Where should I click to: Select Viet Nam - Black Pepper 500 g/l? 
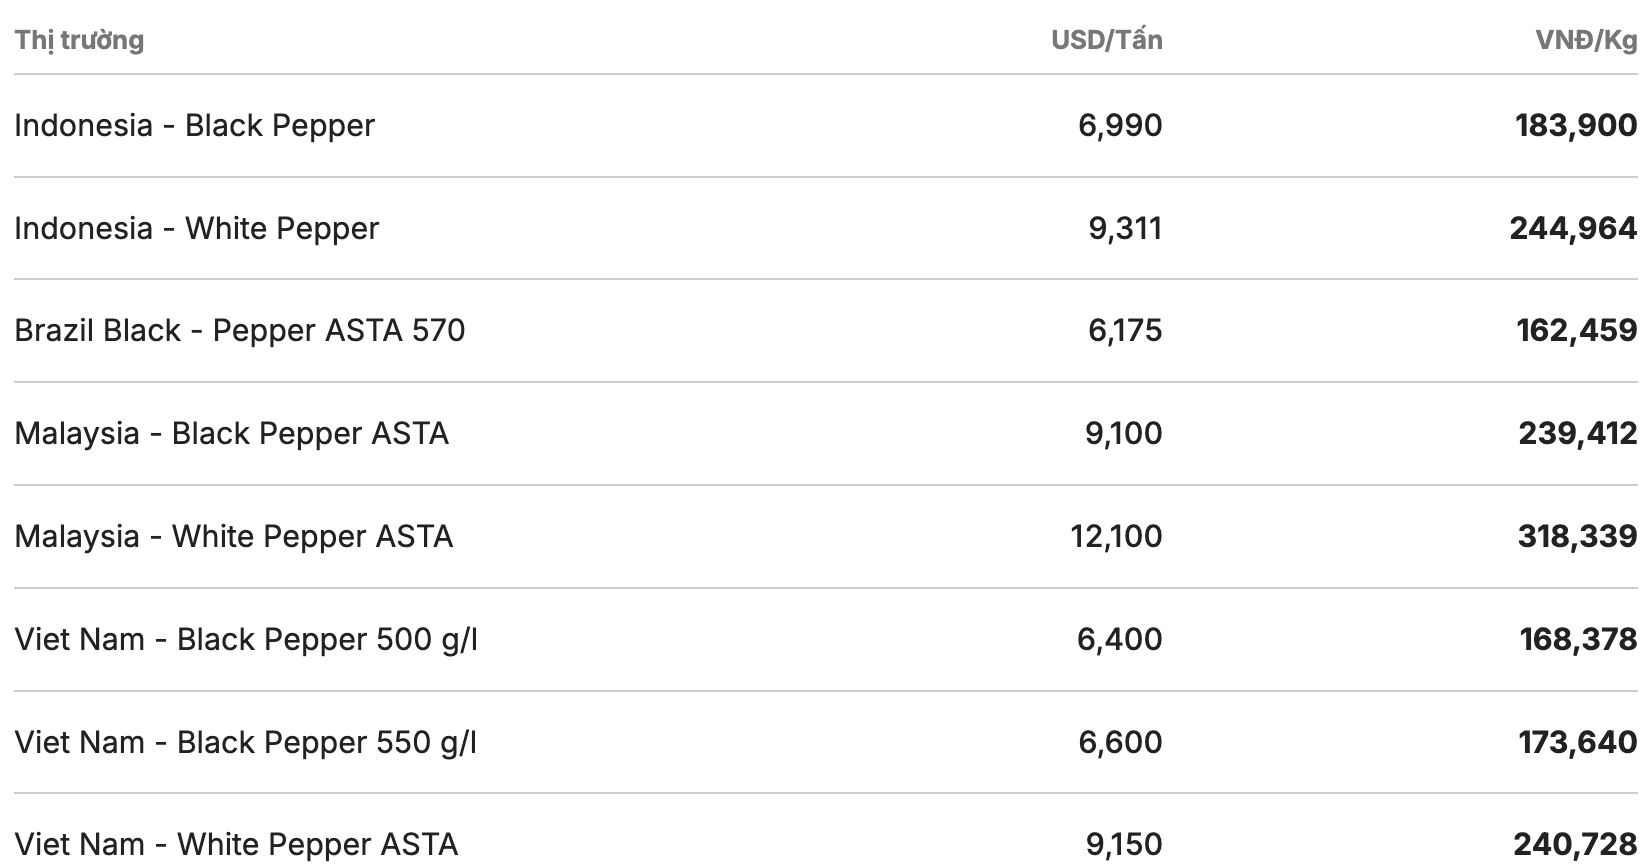[x=245, y=640]
